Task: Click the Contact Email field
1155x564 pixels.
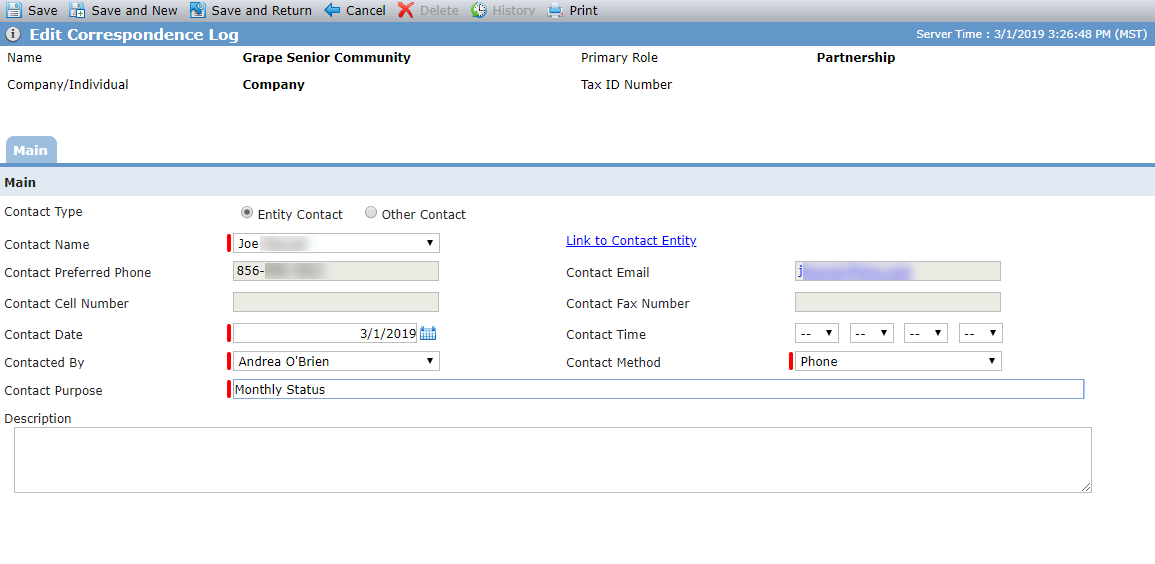Action: coord(898,271)
